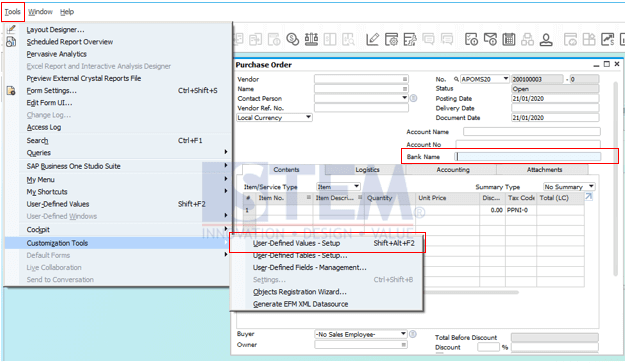Click the grayed widgets grid toolbar icon
The image size is (627, 364).
click(589, 39)
